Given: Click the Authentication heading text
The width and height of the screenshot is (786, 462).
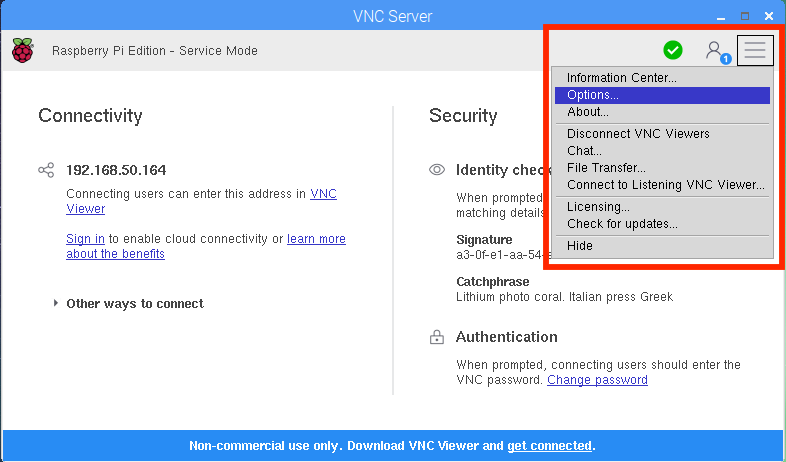Looking at the screenshot, I should click(506, 337).
